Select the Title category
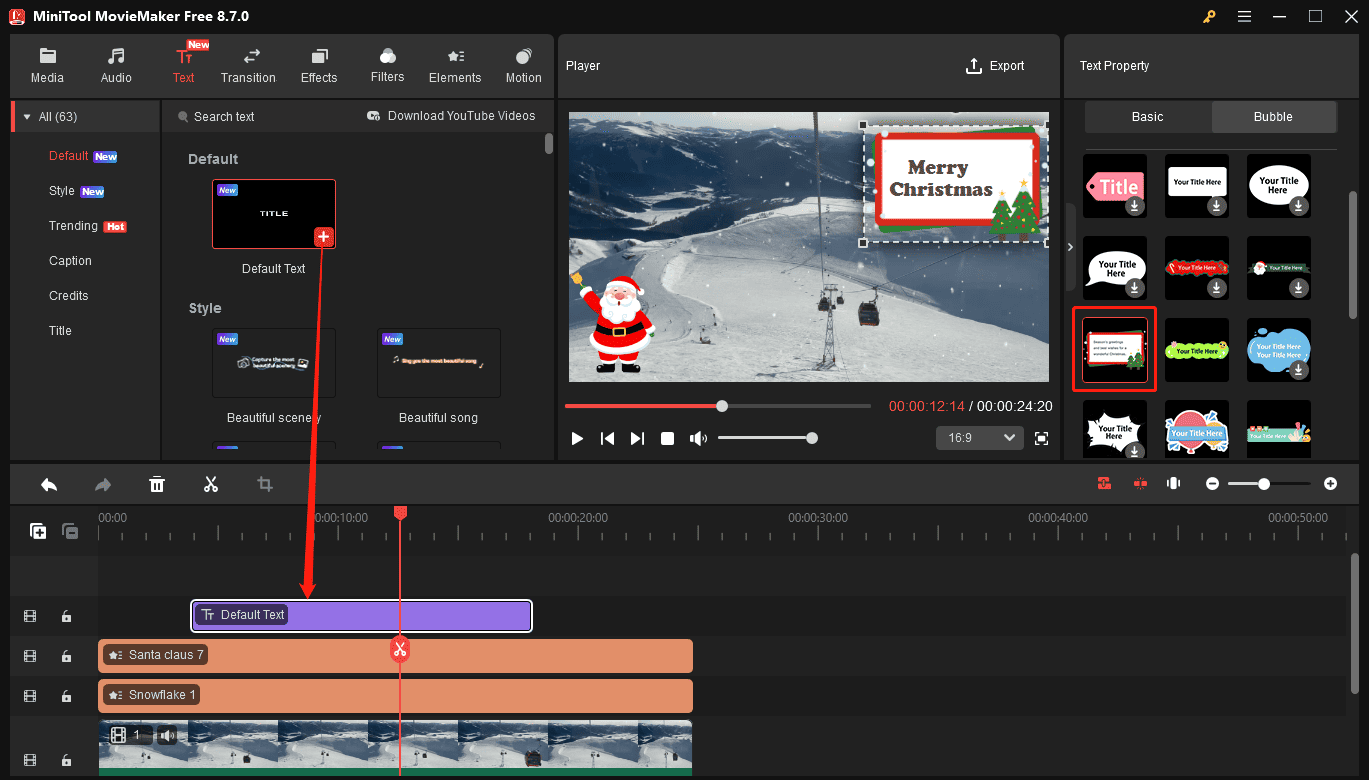 point(60,331)
